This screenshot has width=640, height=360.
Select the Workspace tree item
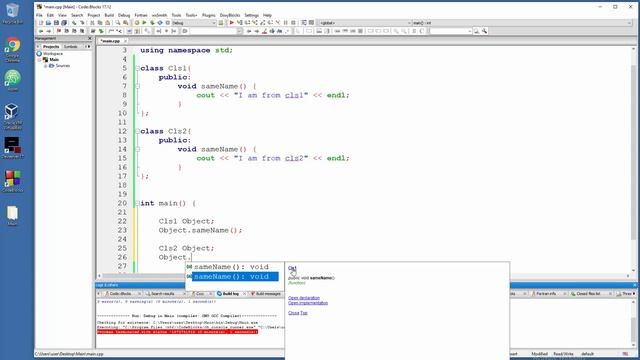53,53
